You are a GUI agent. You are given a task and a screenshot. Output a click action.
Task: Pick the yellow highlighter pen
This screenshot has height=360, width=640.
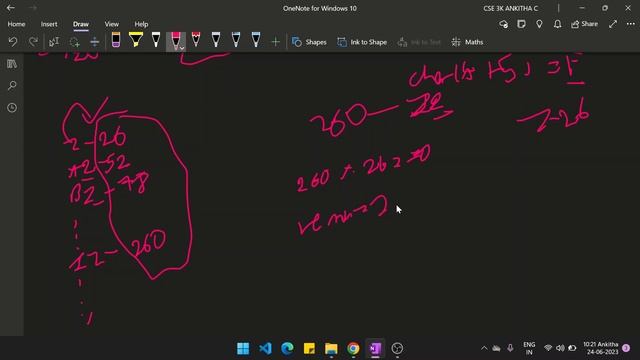point(136,40)
